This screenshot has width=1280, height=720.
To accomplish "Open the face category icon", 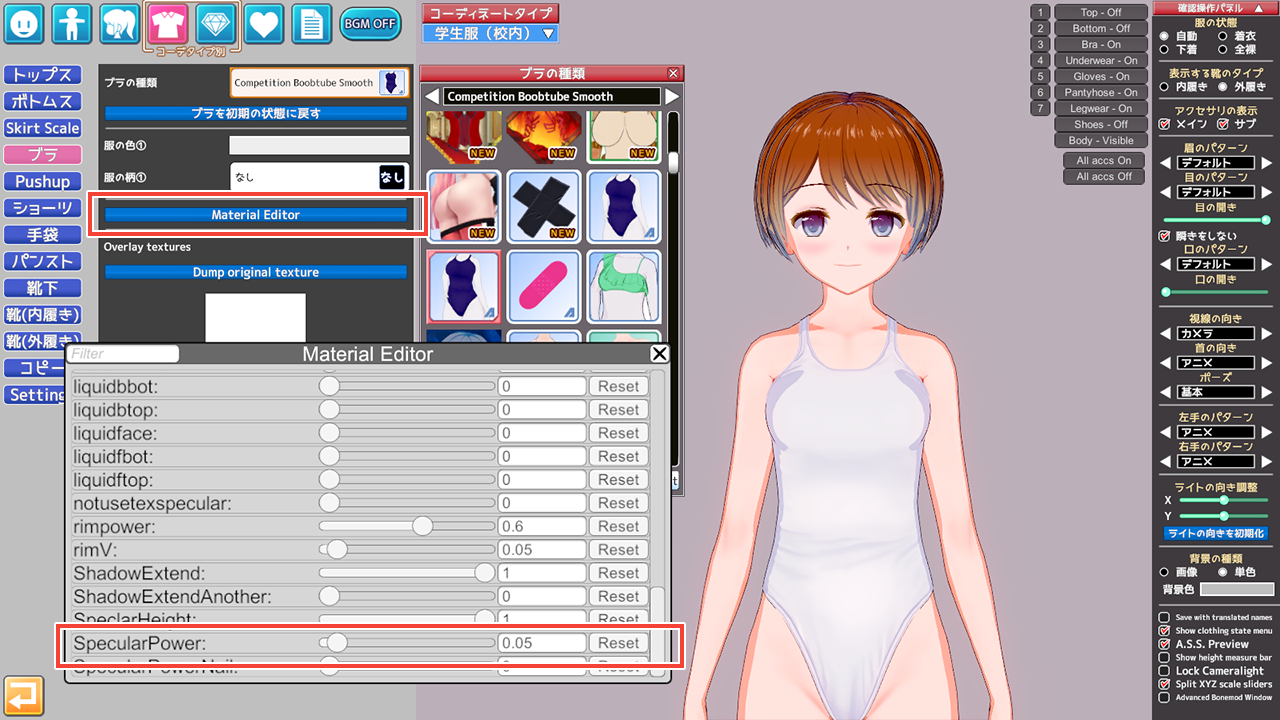I will (x=24, y=23).
